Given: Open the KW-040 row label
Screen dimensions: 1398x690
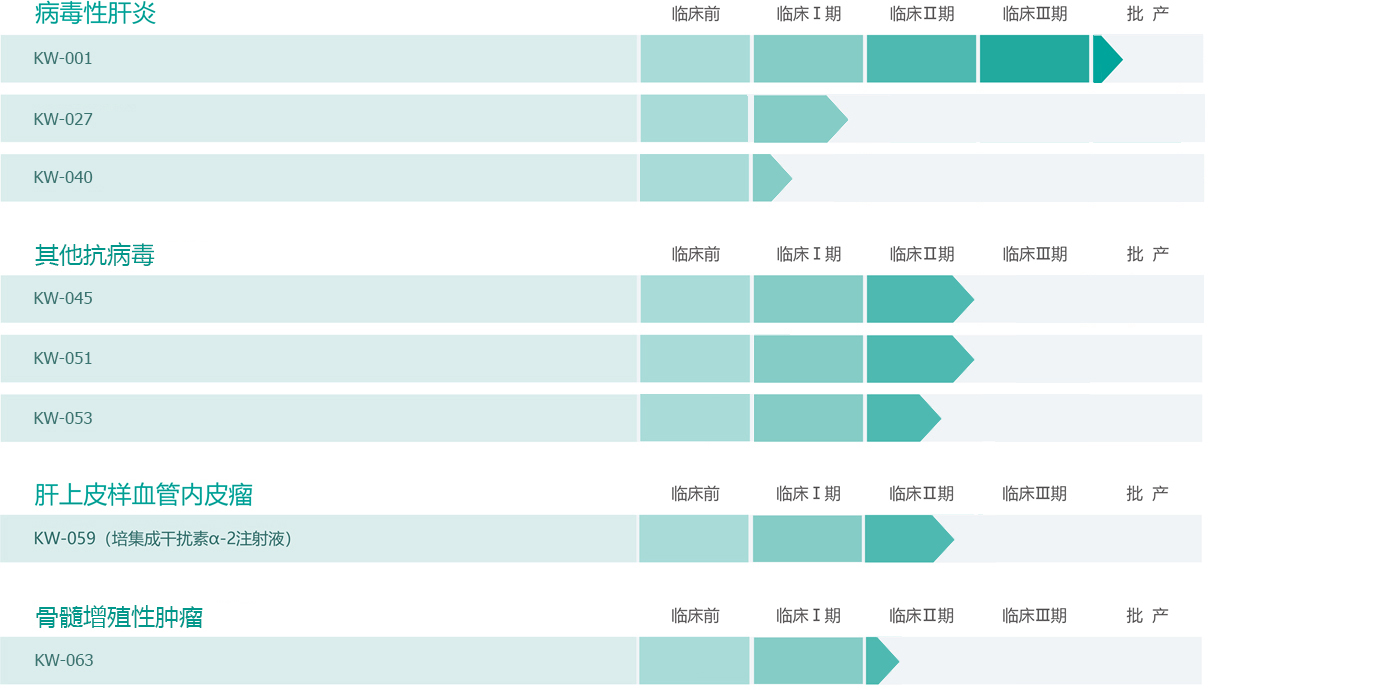Looking at the screenshot, I should click(63, 178).
